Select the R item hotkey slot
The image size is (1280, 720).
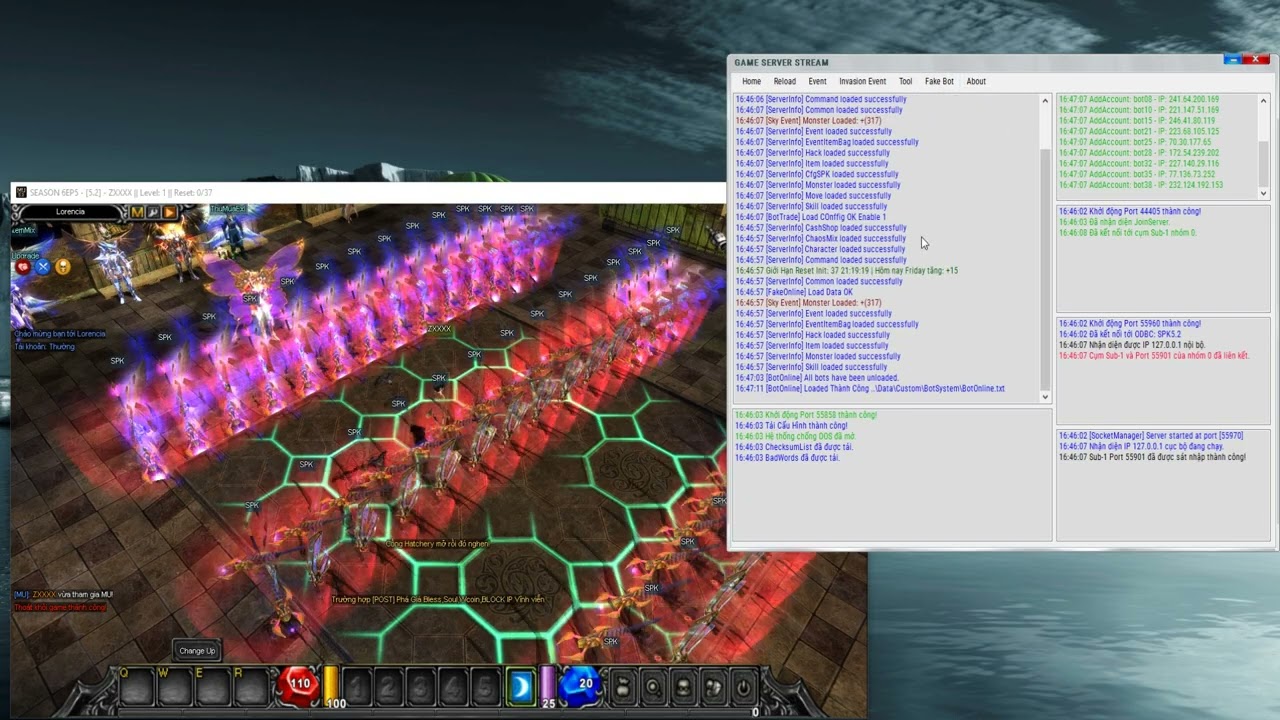251,687
